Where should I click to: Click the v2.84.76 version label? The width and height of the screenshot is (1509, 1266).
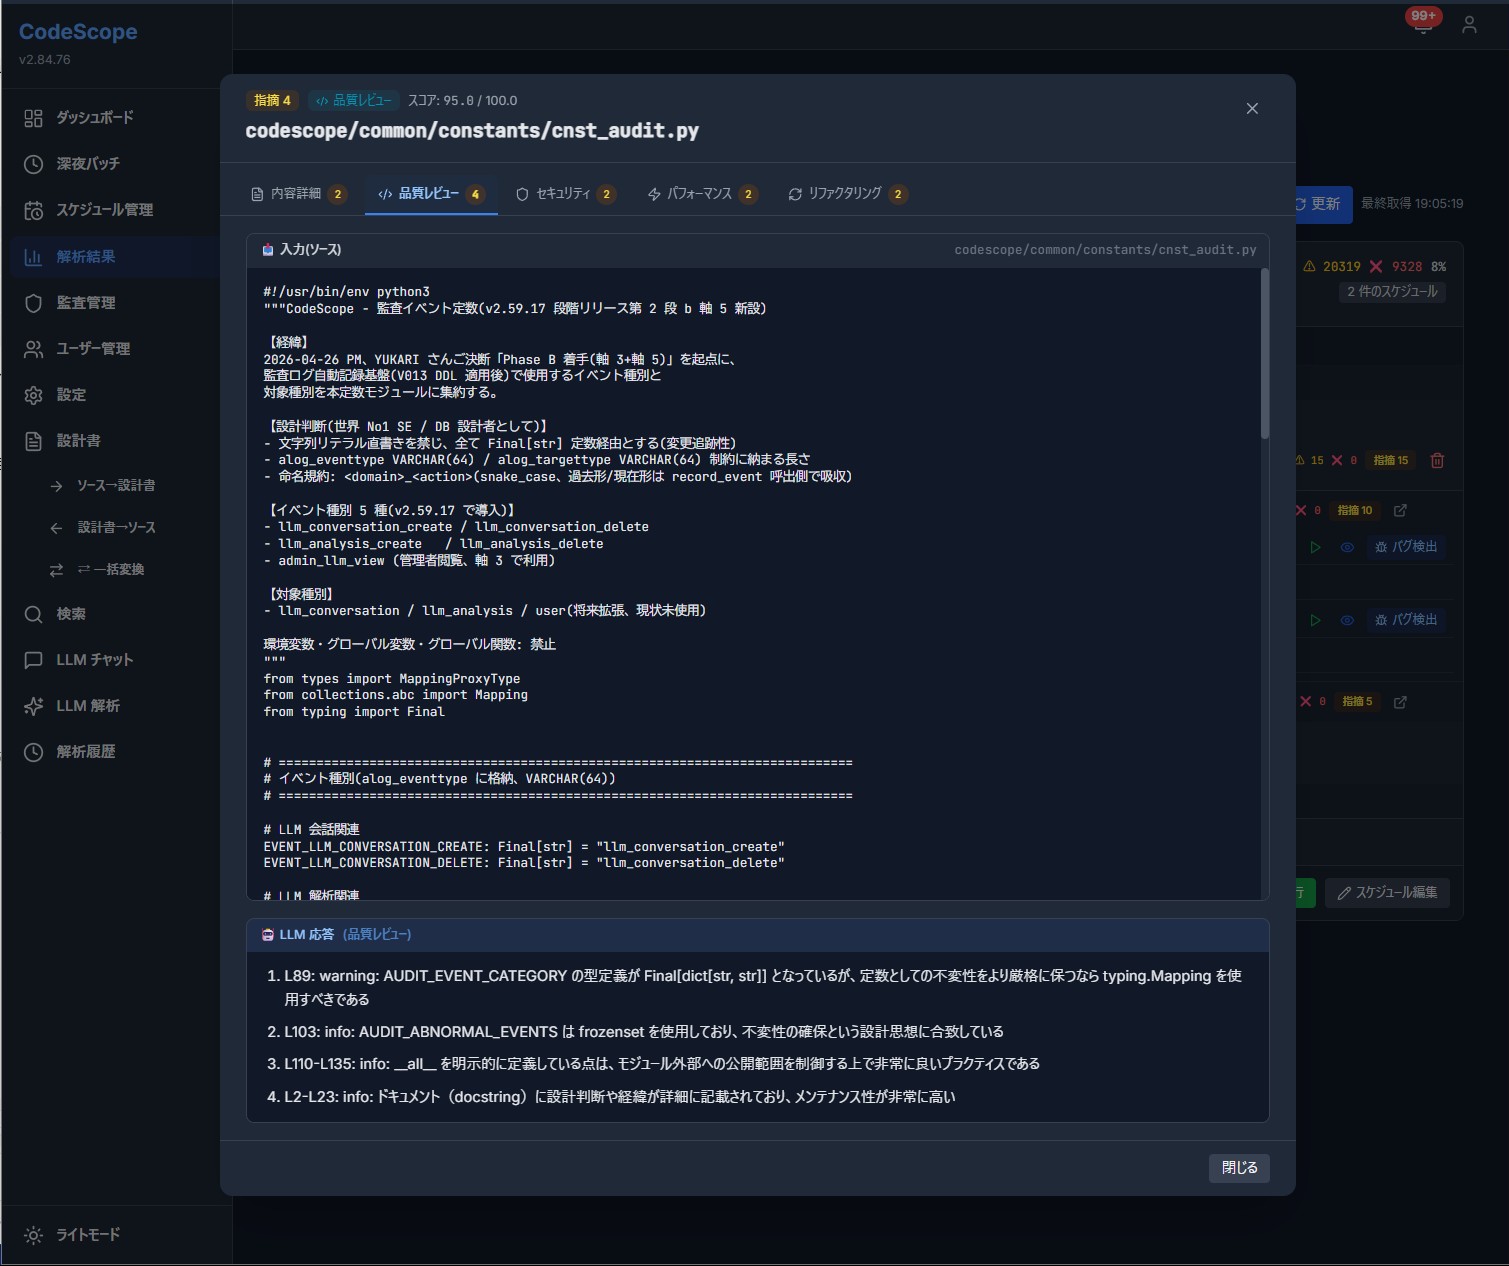click(x=45, y=60)
